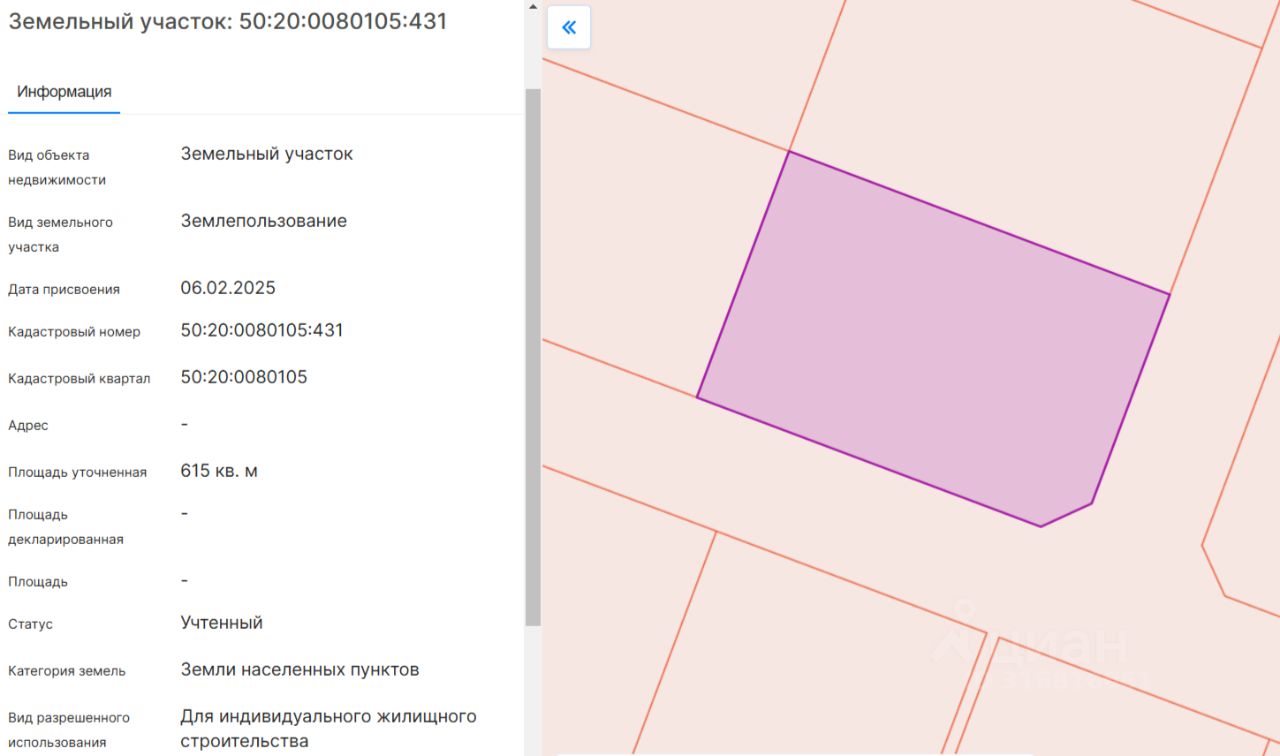
Task: Click the label Адрес
Action: [x=28, y=426]
